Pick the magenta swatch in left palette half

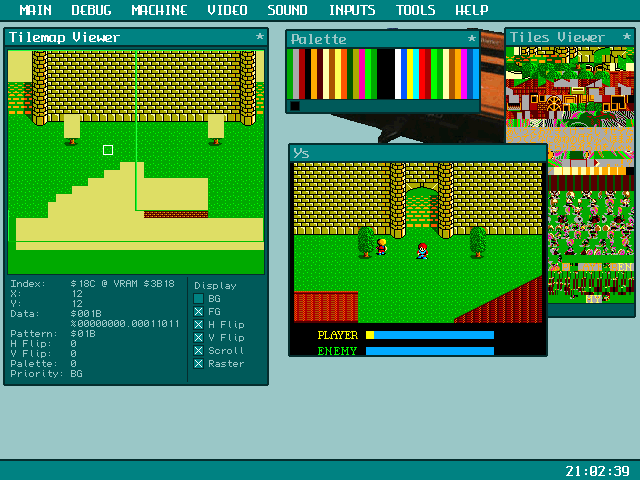pos(362,74)
